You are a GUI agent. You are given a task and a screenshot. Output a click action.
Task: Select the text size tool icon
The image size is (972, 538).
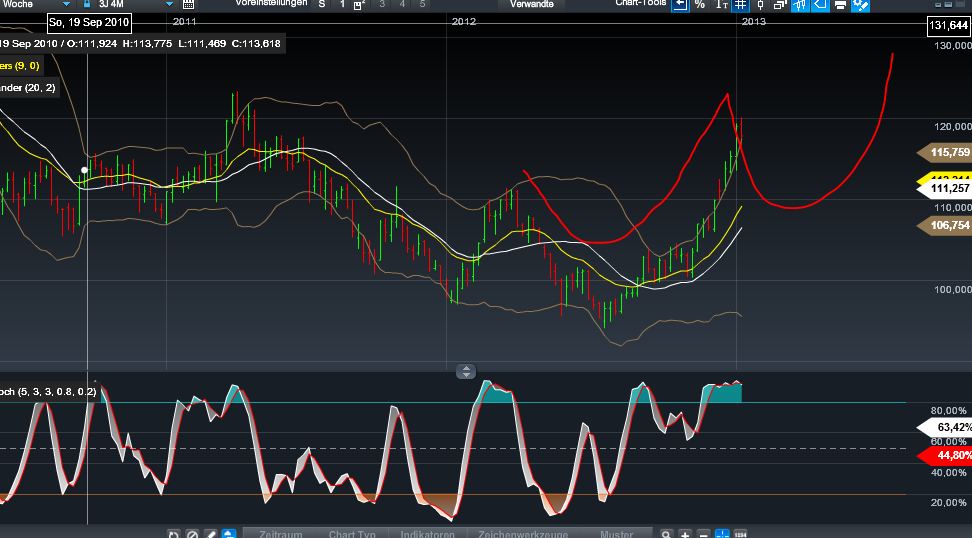721,5
